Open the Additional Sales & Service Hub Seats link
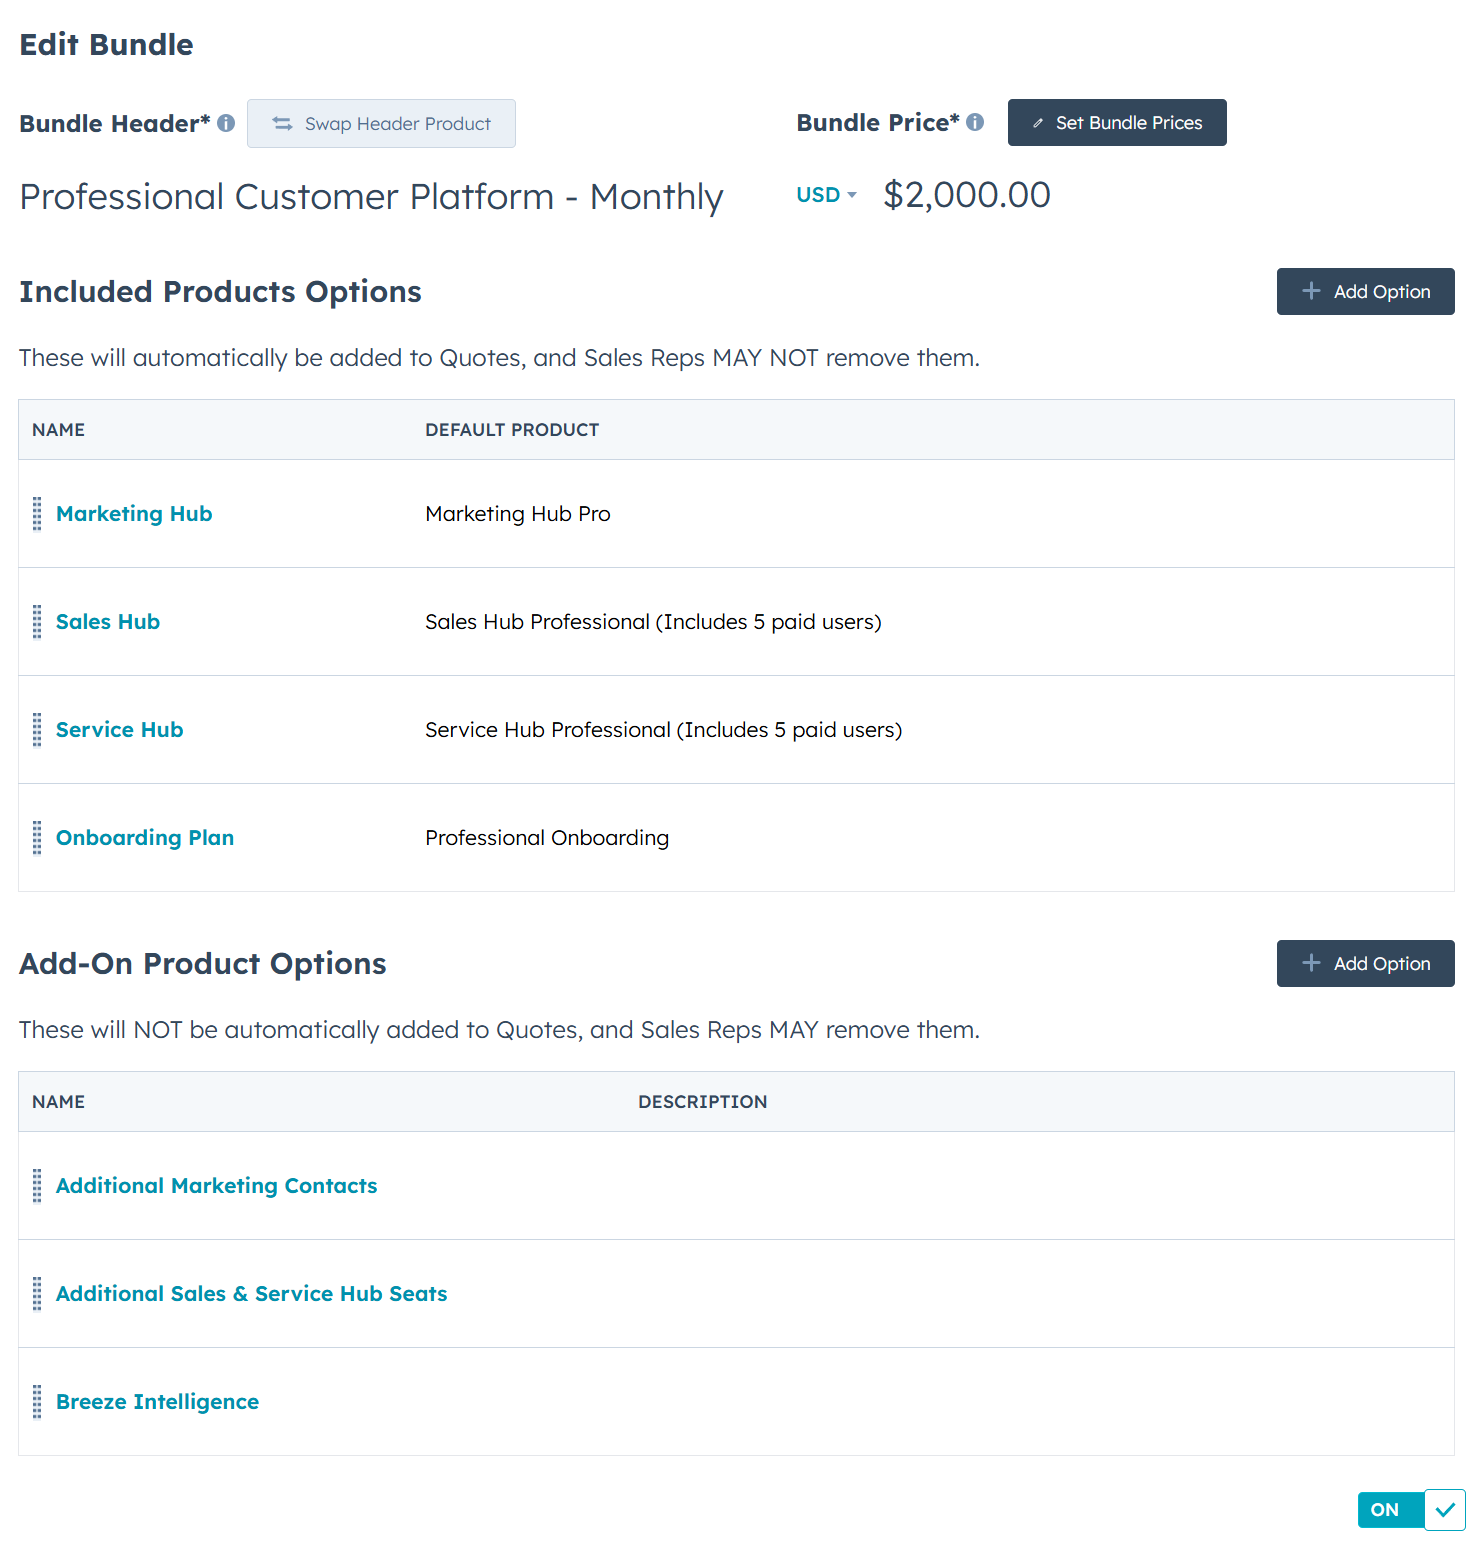The image size is (1475, 1560). (x=251, y=1293)
